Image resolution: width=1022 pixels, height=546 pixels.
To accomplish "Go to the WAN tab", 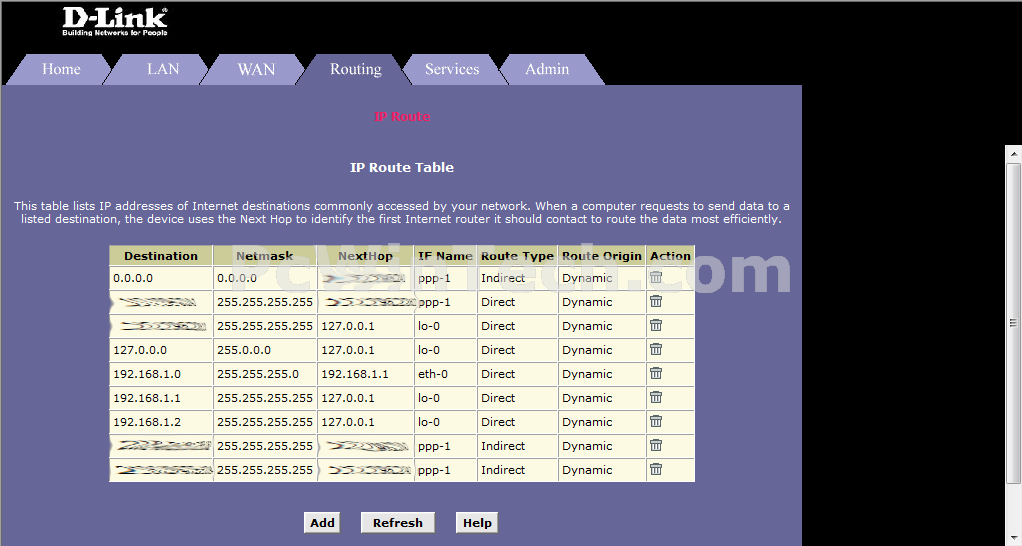I will pos(256,69).
